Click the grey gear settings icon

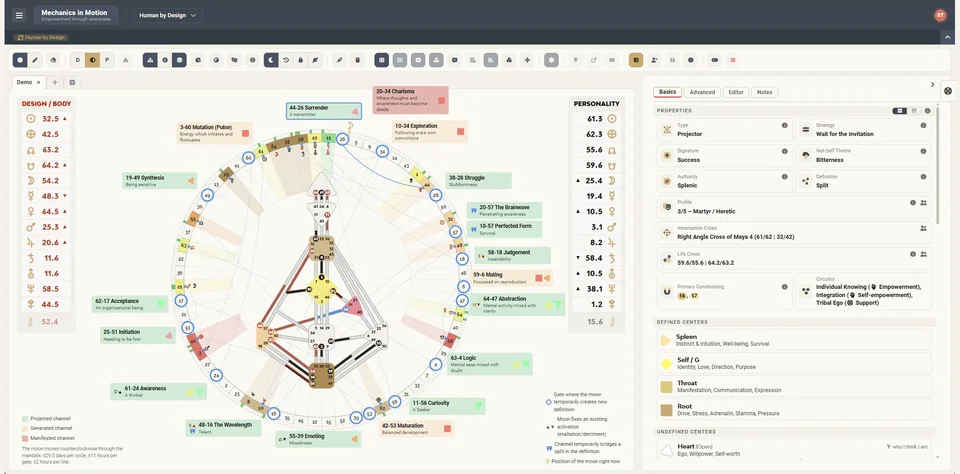[x=552, y=60]
